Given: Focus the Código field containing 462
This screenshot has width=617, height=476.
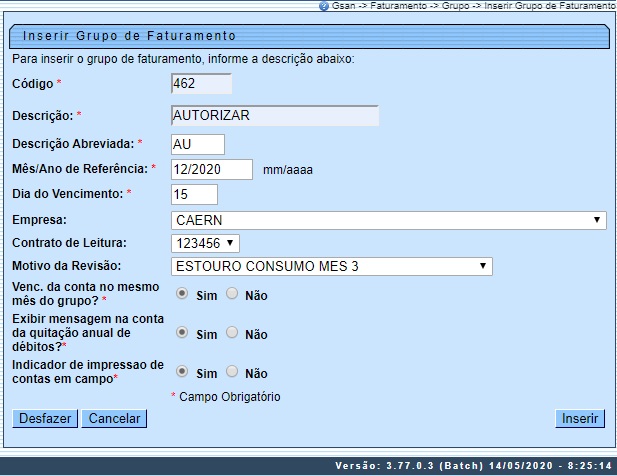Looking at the screenshot, I should [203, 83].
